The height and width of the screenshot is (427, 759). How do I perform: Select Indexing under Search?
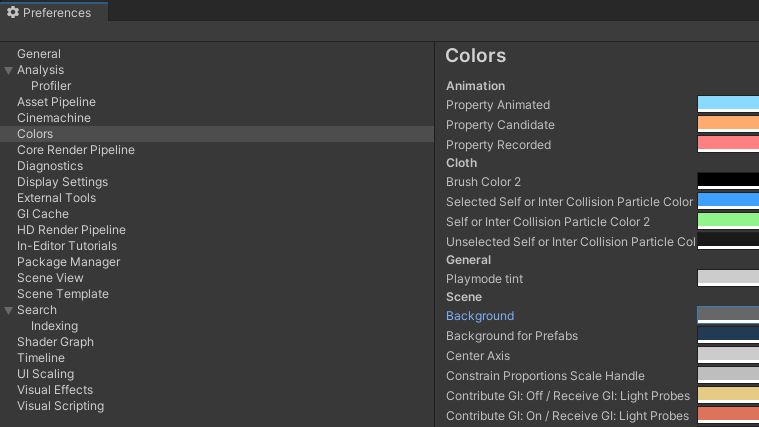click(x=54, y=326)
